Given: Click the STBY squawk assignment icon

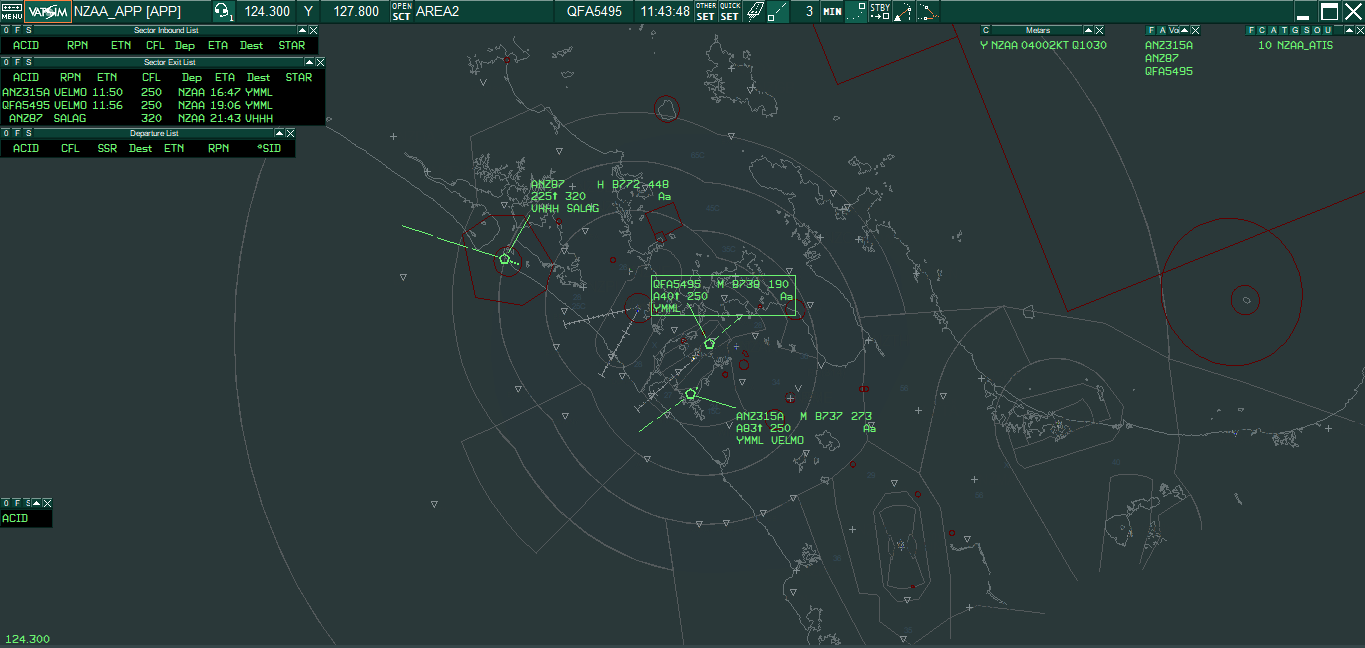Looking at the screenshot, I should pos(880,11).
